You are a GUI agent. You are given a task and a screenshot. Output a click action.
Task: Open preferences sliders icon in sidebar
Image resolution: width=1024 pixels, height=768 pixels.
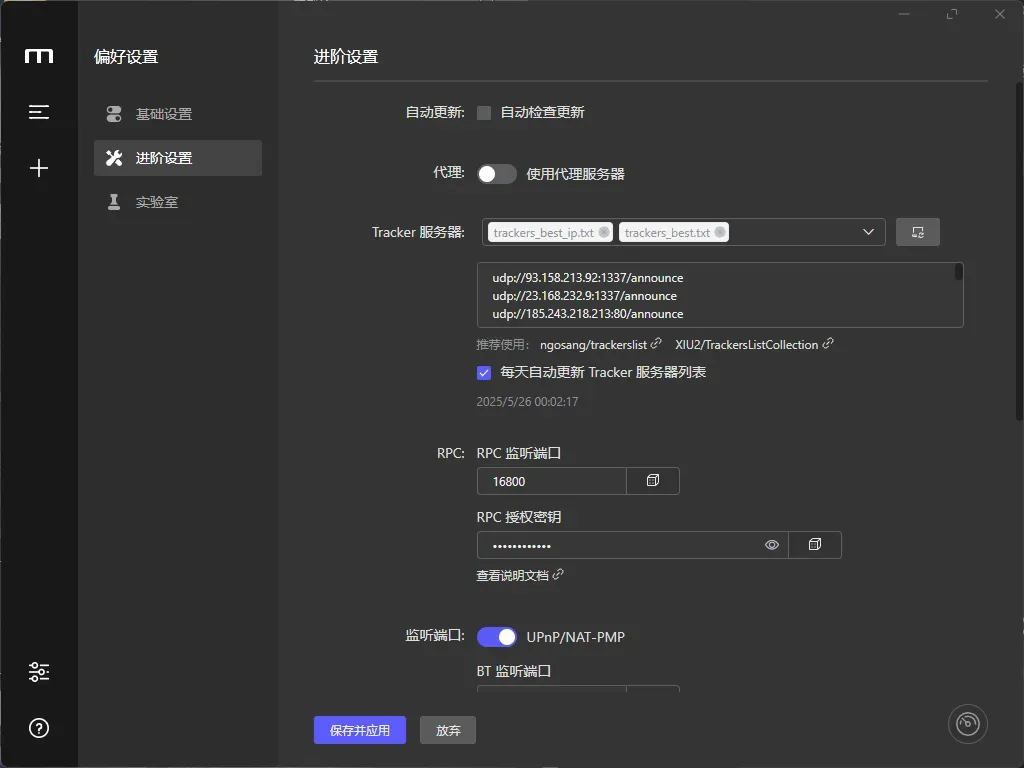[x=39, y=672]
